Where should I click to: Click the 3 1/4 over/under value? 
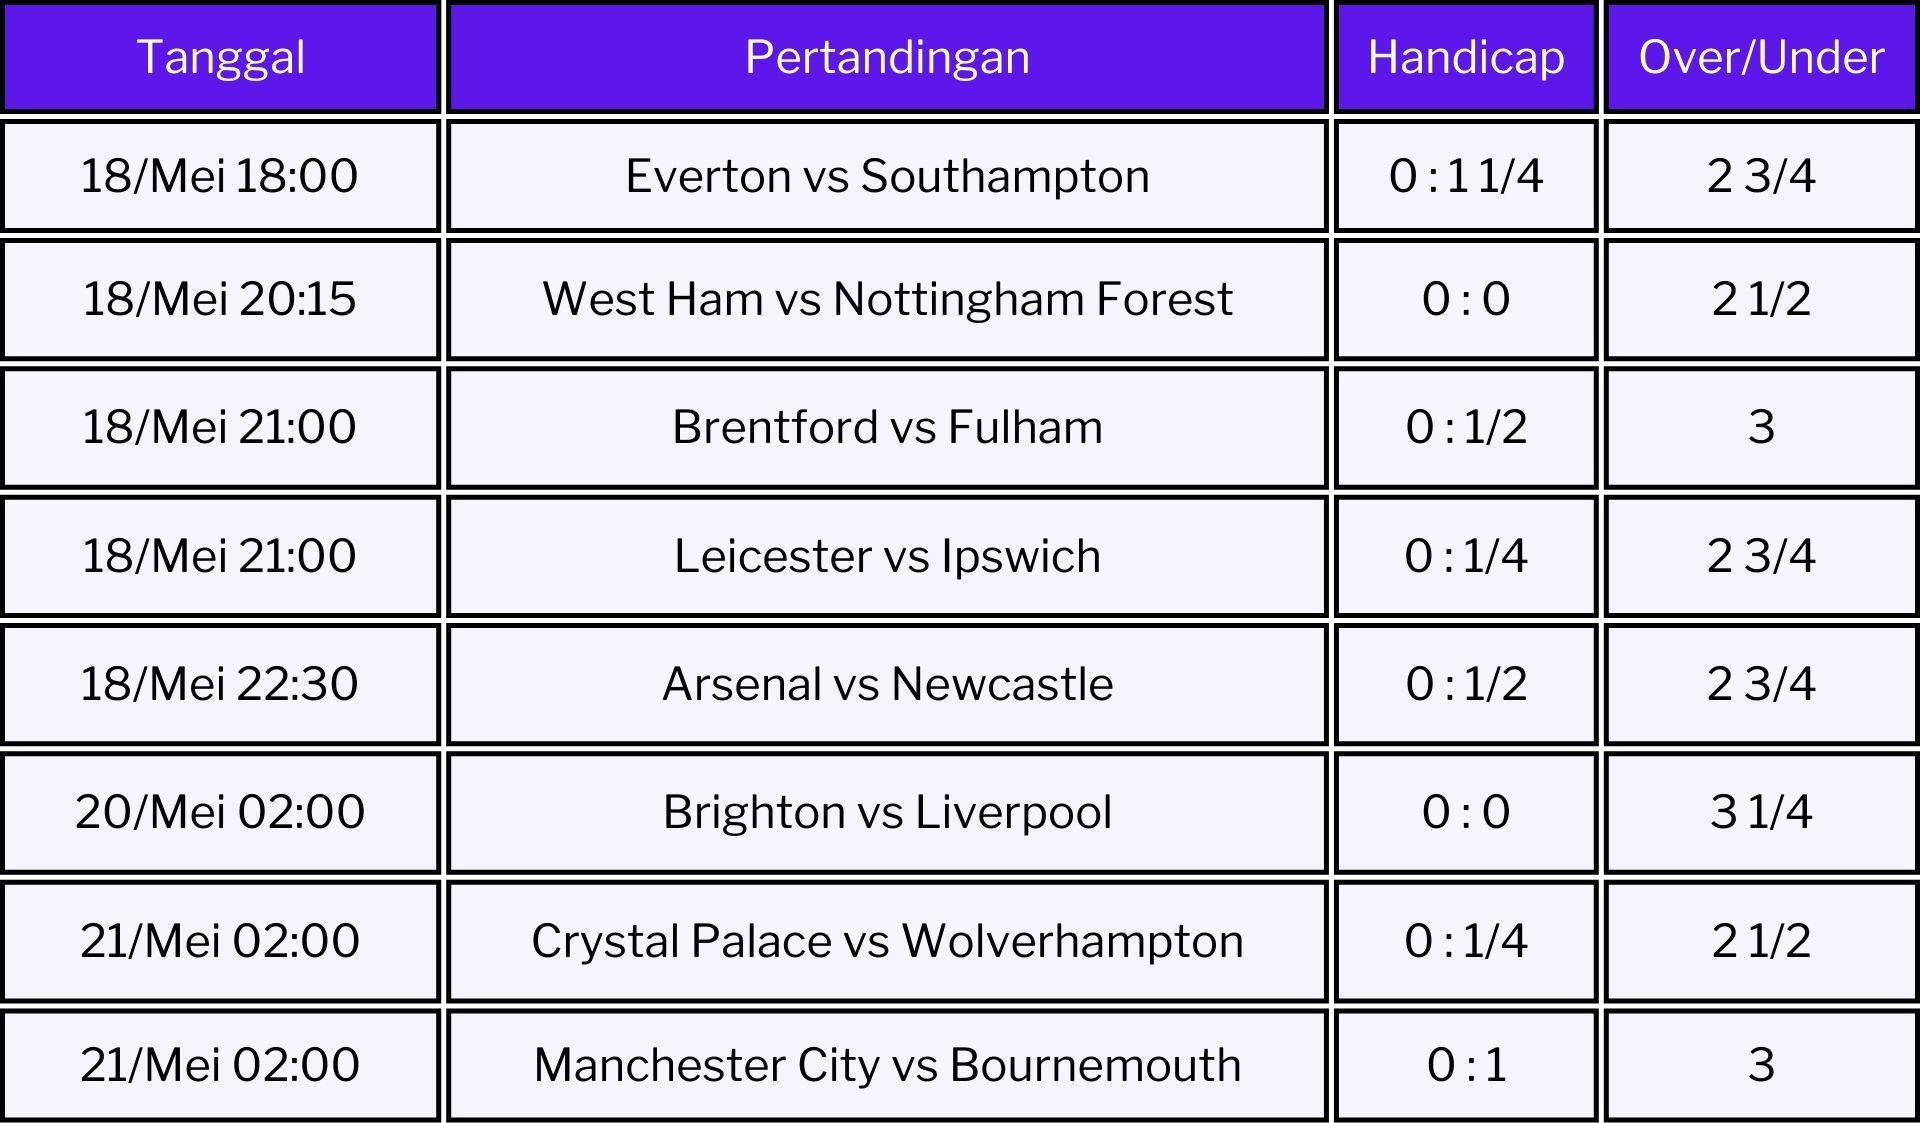click(1761, 812)
